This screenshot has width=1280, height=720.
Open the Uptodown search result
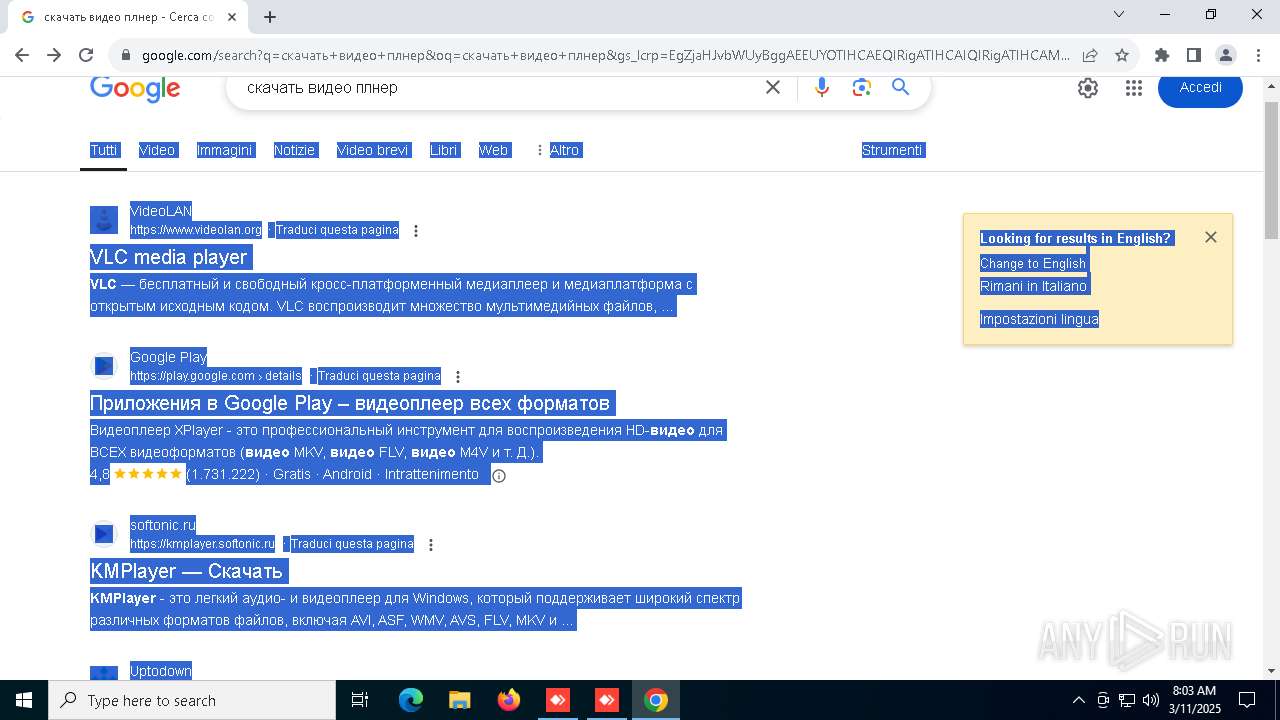(161, 671)
